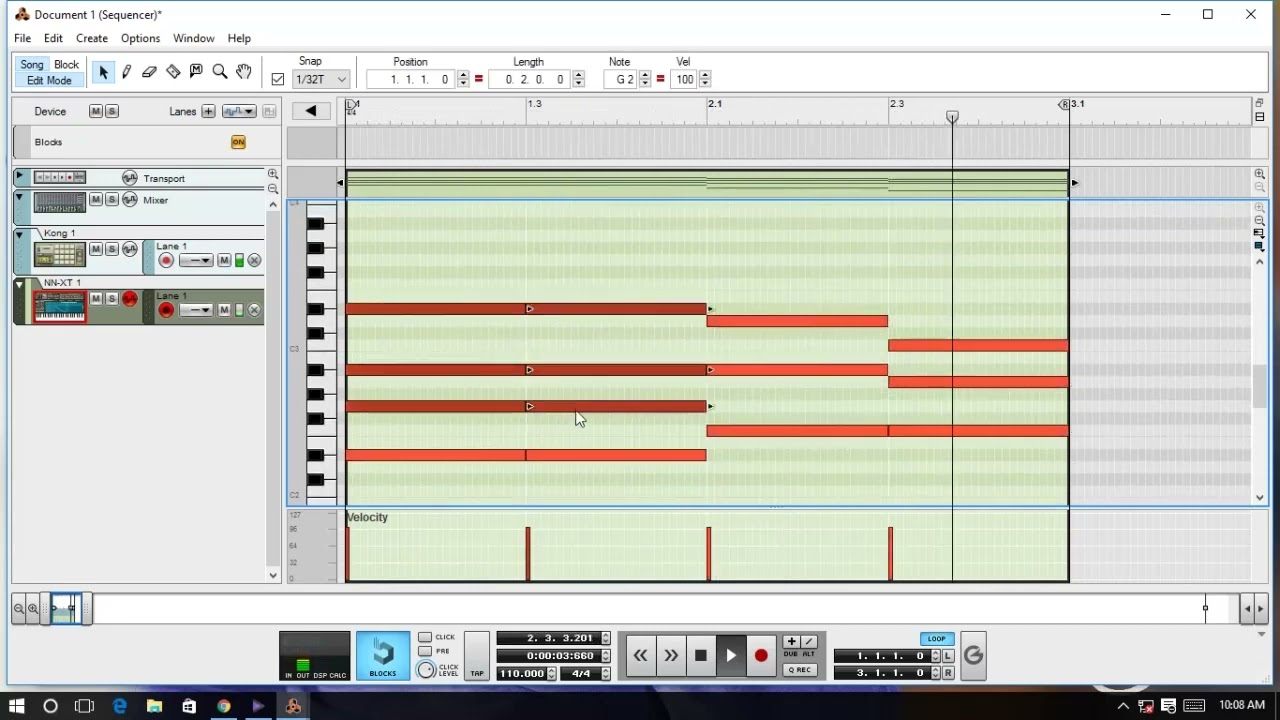This screenshot has height=720, width=1280.
Task: Click the Kong 1 device thumbnail
Action: click(x=59, y=254)
